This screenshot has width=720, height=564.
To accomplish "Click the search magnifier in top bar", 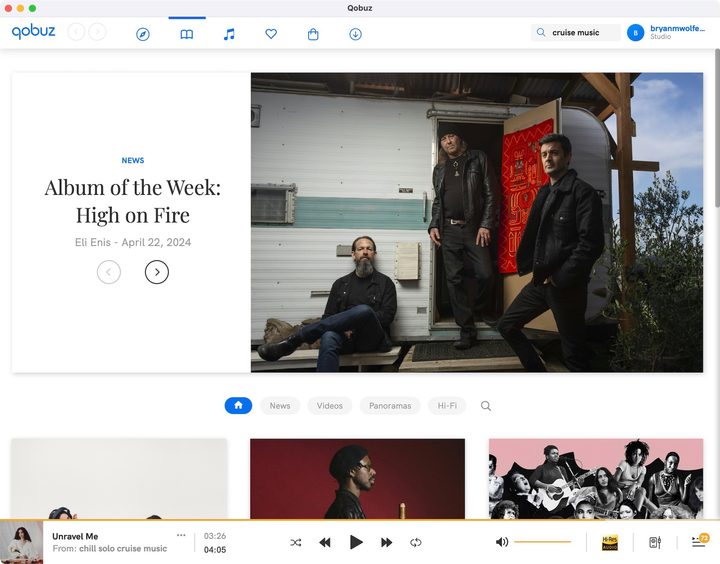I will [541, 33].
